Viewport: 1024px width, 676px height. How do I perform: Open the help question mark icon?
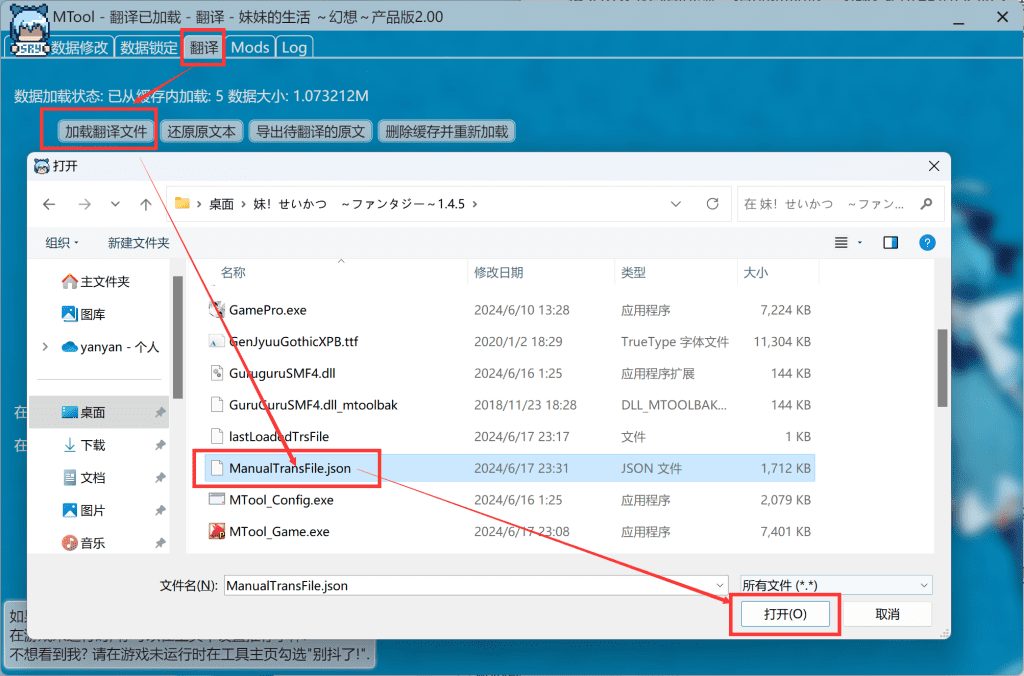[927, 242]
